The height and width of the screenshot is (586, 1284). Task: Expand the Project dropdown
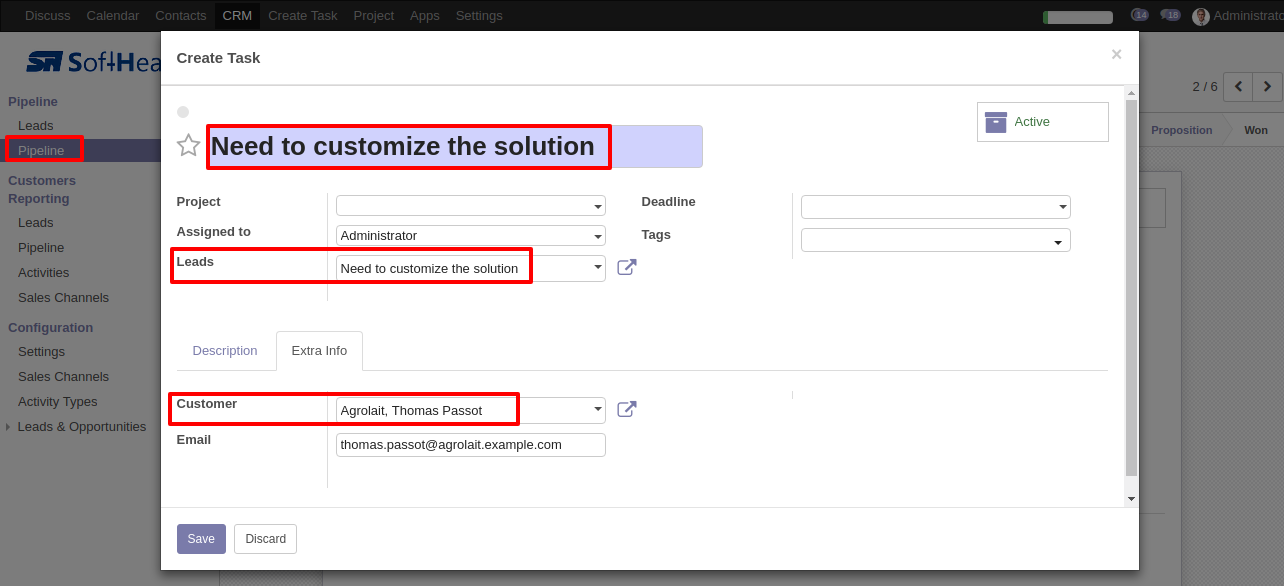tap(471, 206)
